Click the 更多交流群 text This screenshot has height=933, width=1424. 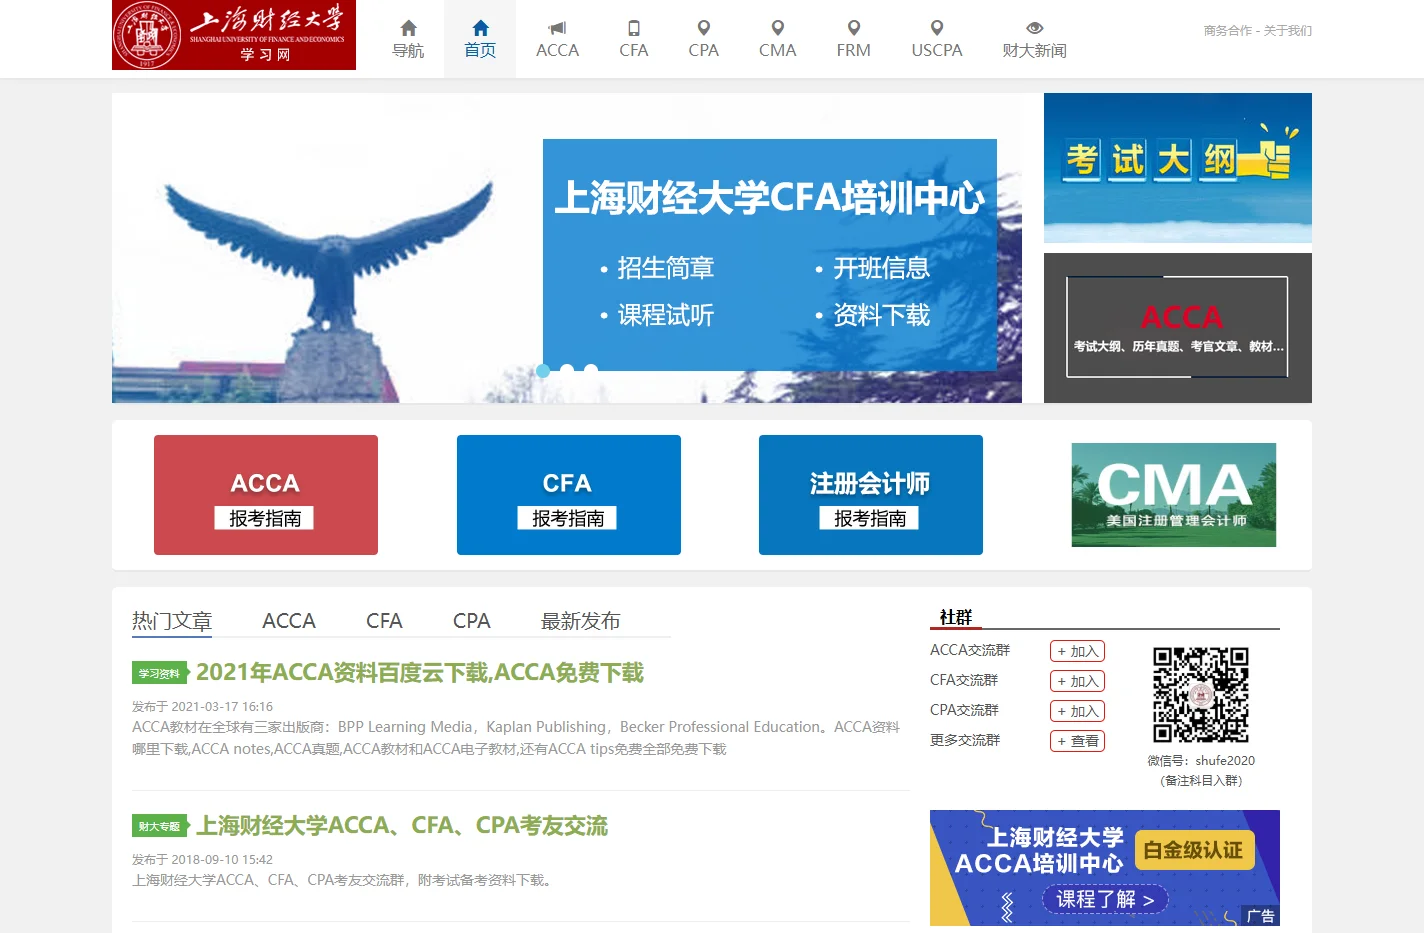tap(965, 740)
